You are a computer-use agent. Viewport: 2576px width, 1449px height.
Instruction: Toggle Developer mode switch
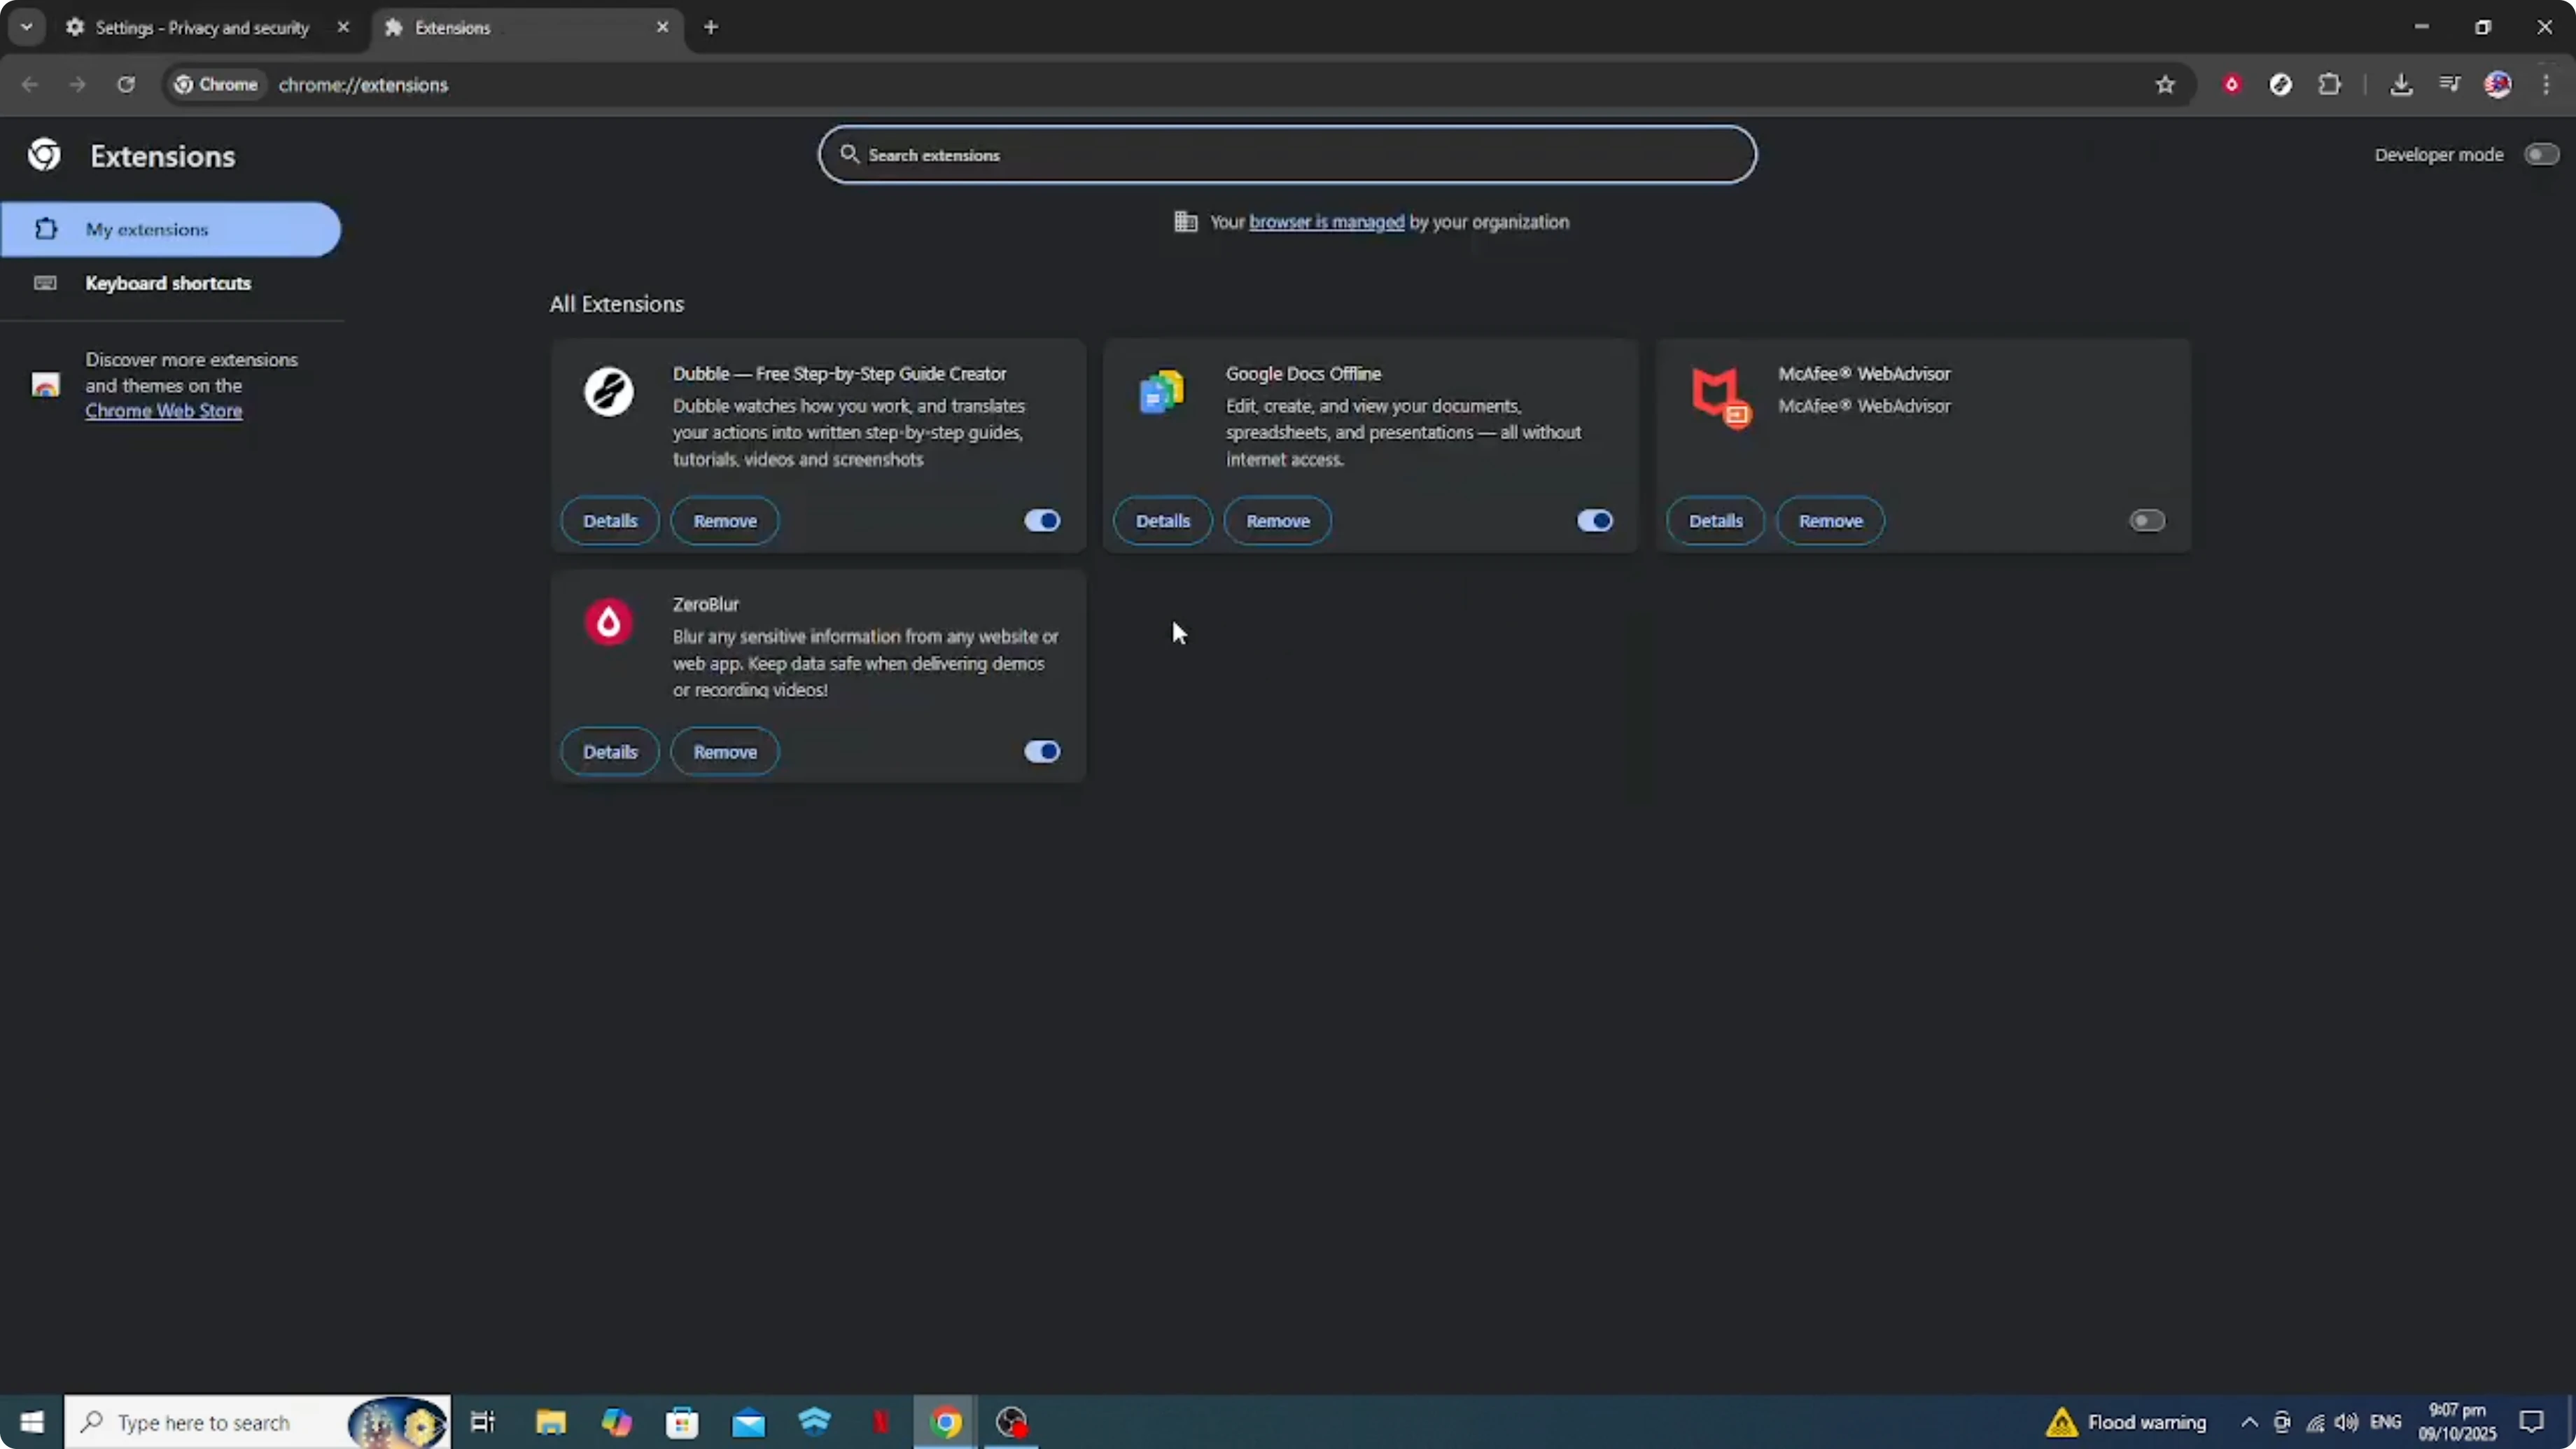pos(2541,154)
